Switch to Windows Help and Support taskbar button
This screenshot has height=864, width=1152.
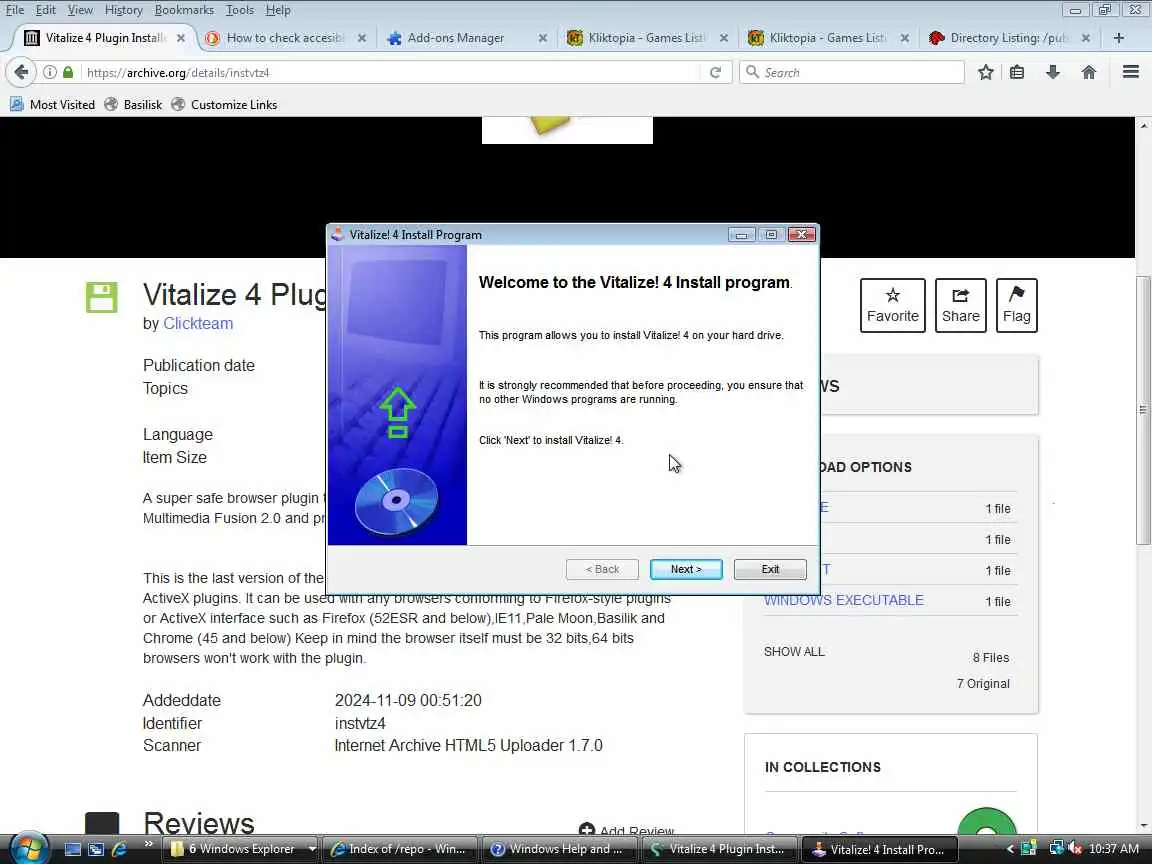pos(558,849)
